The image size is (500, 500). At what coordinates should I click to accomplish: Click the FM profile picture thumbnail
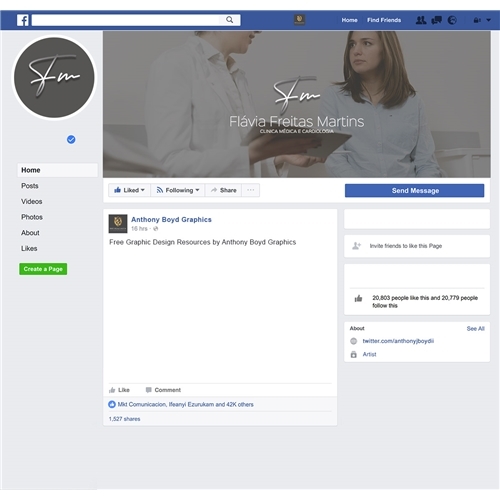coord(54,77)
